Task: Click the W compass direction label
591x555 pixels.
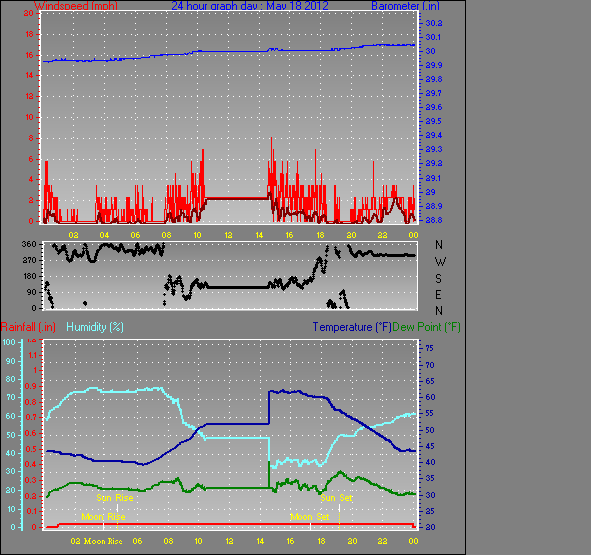Action: tap(440, 261)
